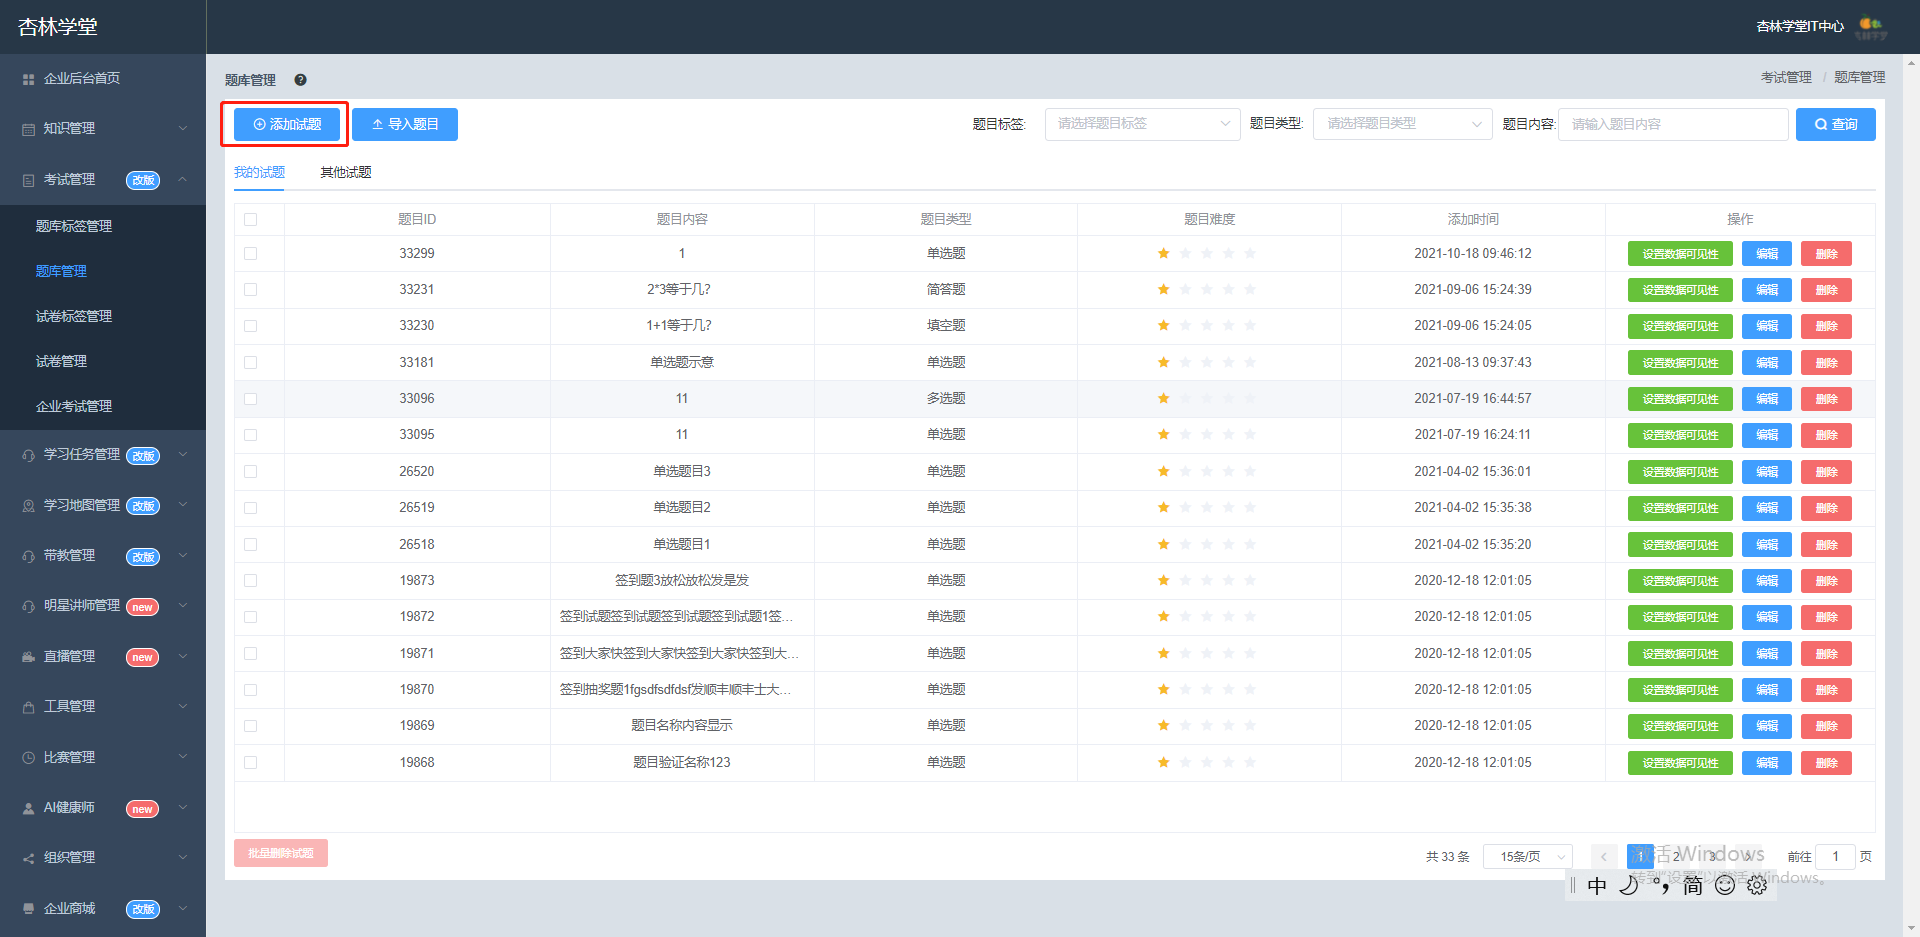Switch to the 其他试题 tab
Viewport: 1920px width, 937px height.
pos(346,173)
